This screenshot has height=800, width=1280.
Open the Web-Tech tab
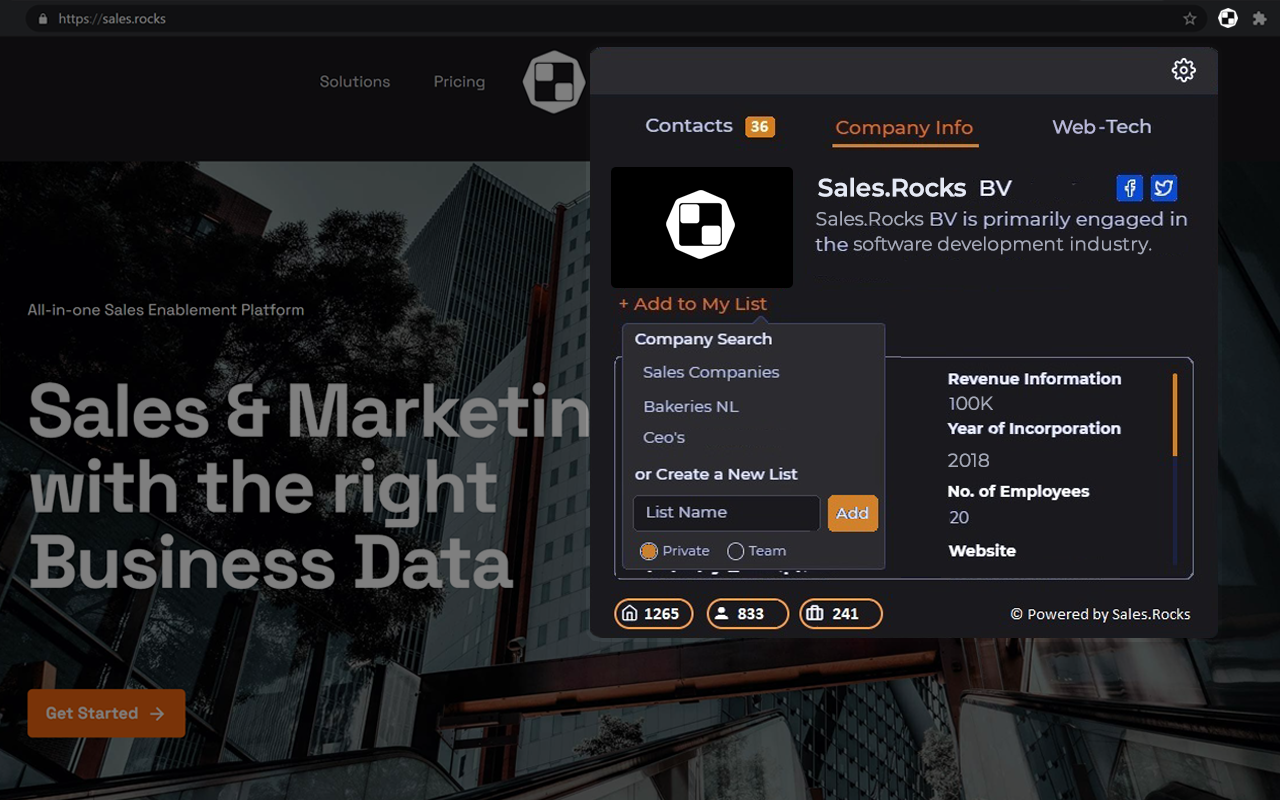[x=1101, y=126]
